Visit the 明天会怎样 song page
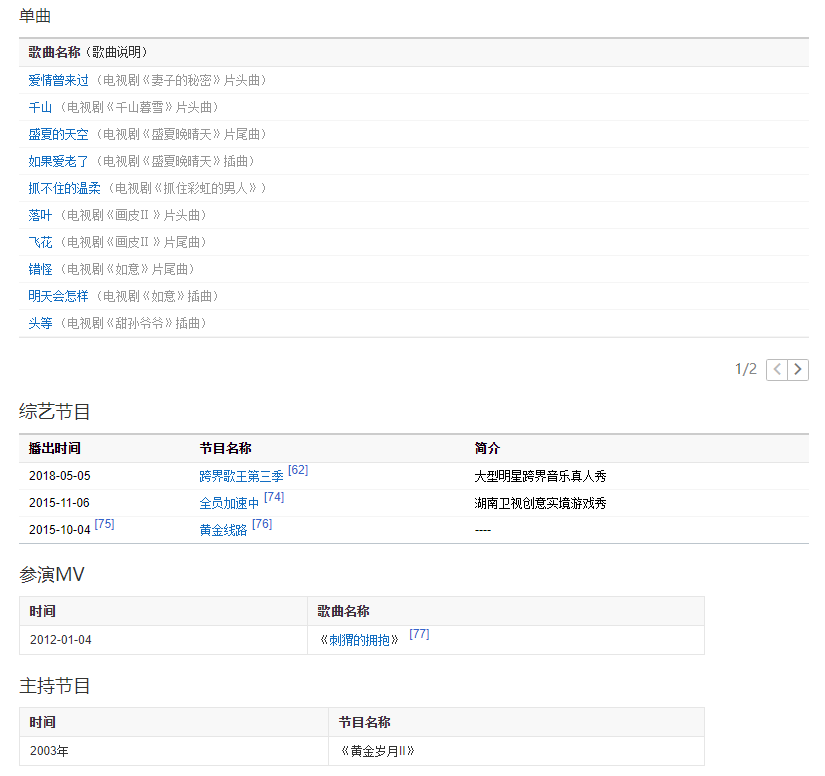This screenshot has width=825, height=776. 58,296
